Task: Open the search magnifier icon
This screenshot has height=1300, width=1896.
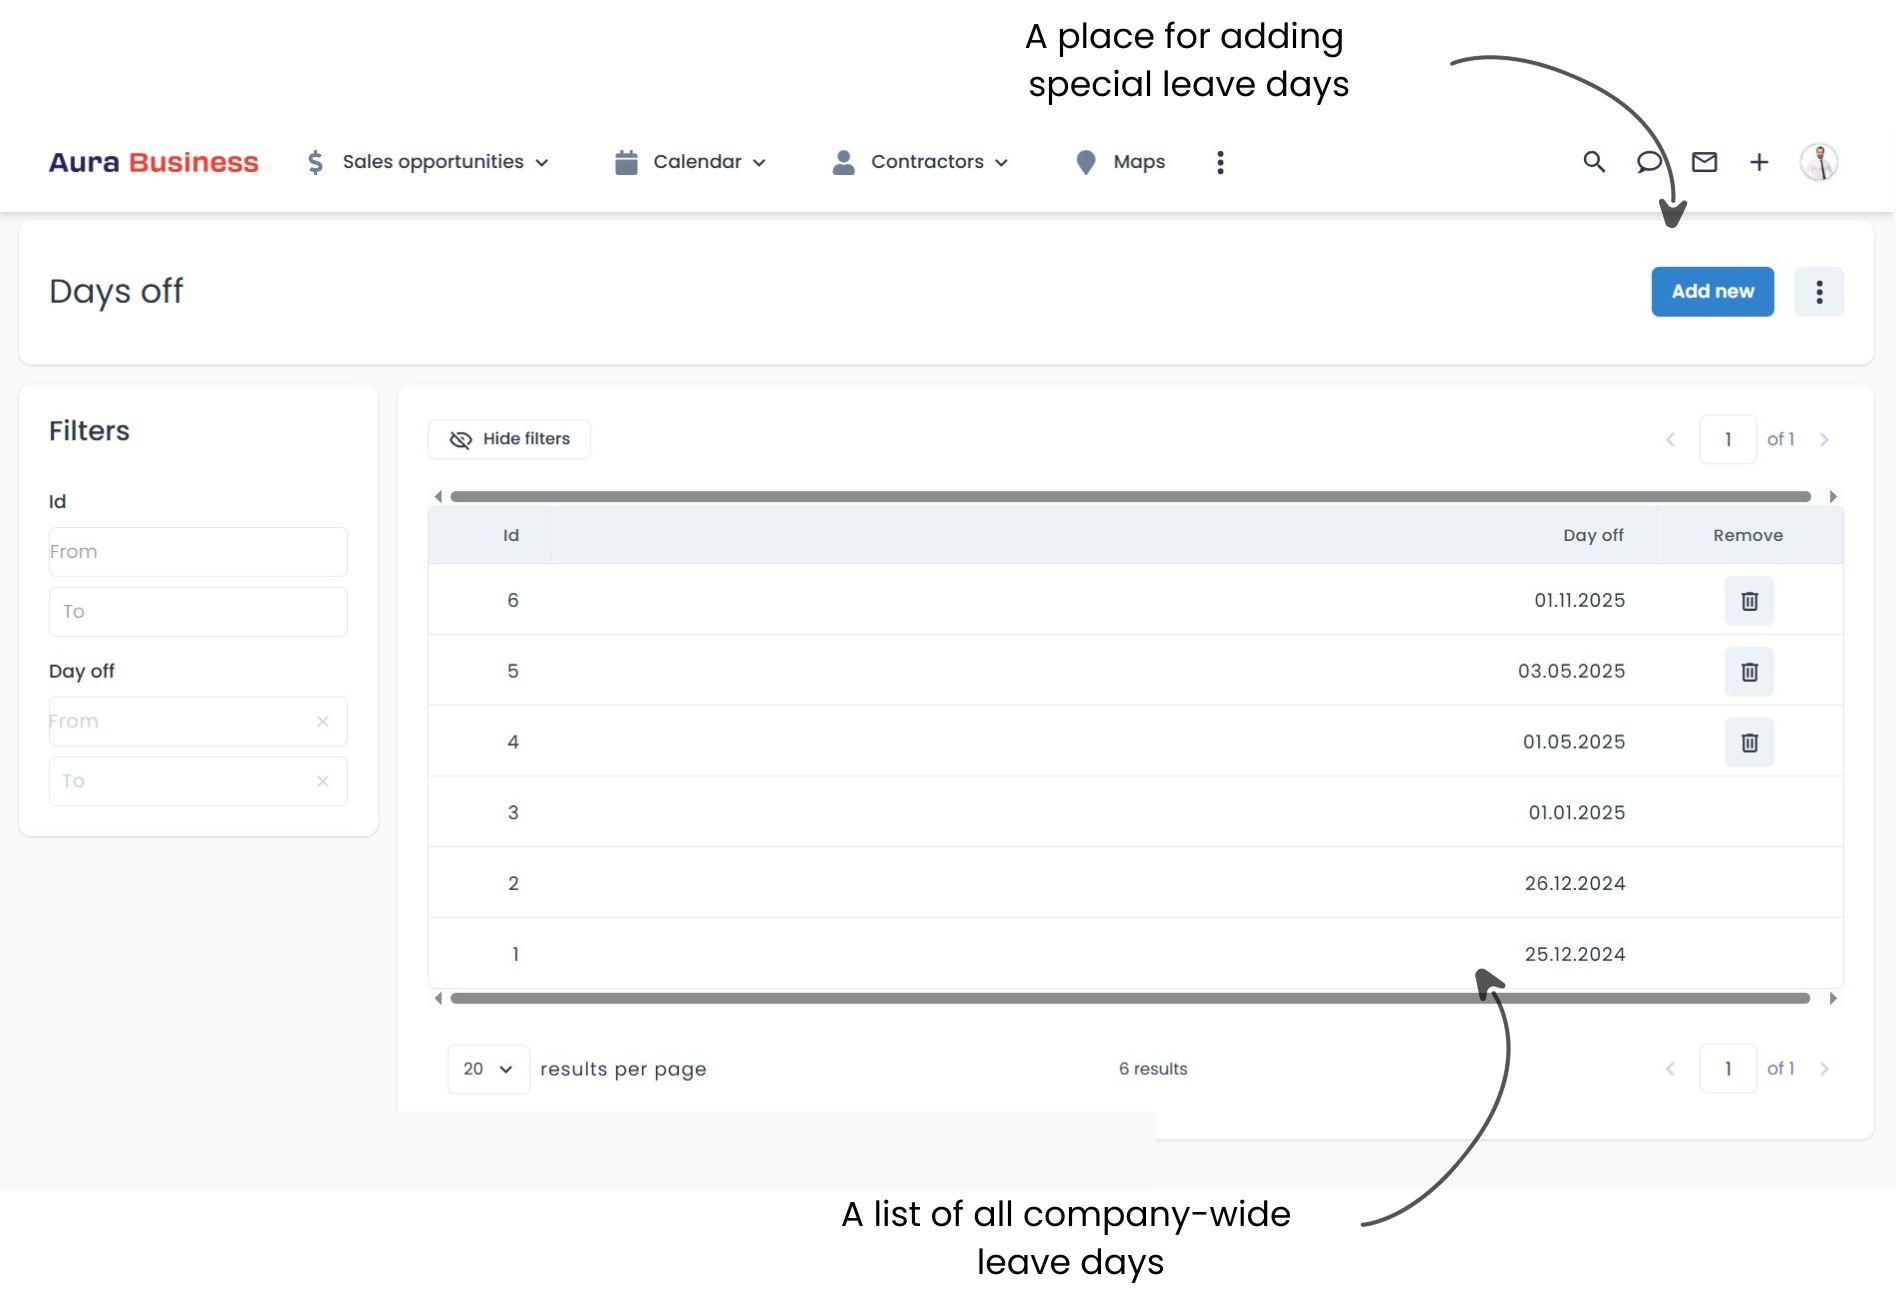Action: point(1594,162)
